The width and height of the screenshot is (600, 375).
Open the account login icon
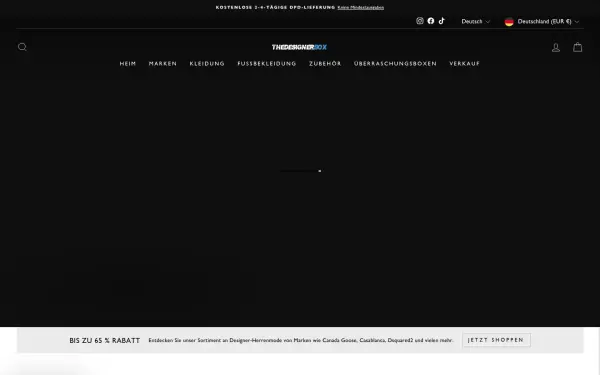click(556, 47)
